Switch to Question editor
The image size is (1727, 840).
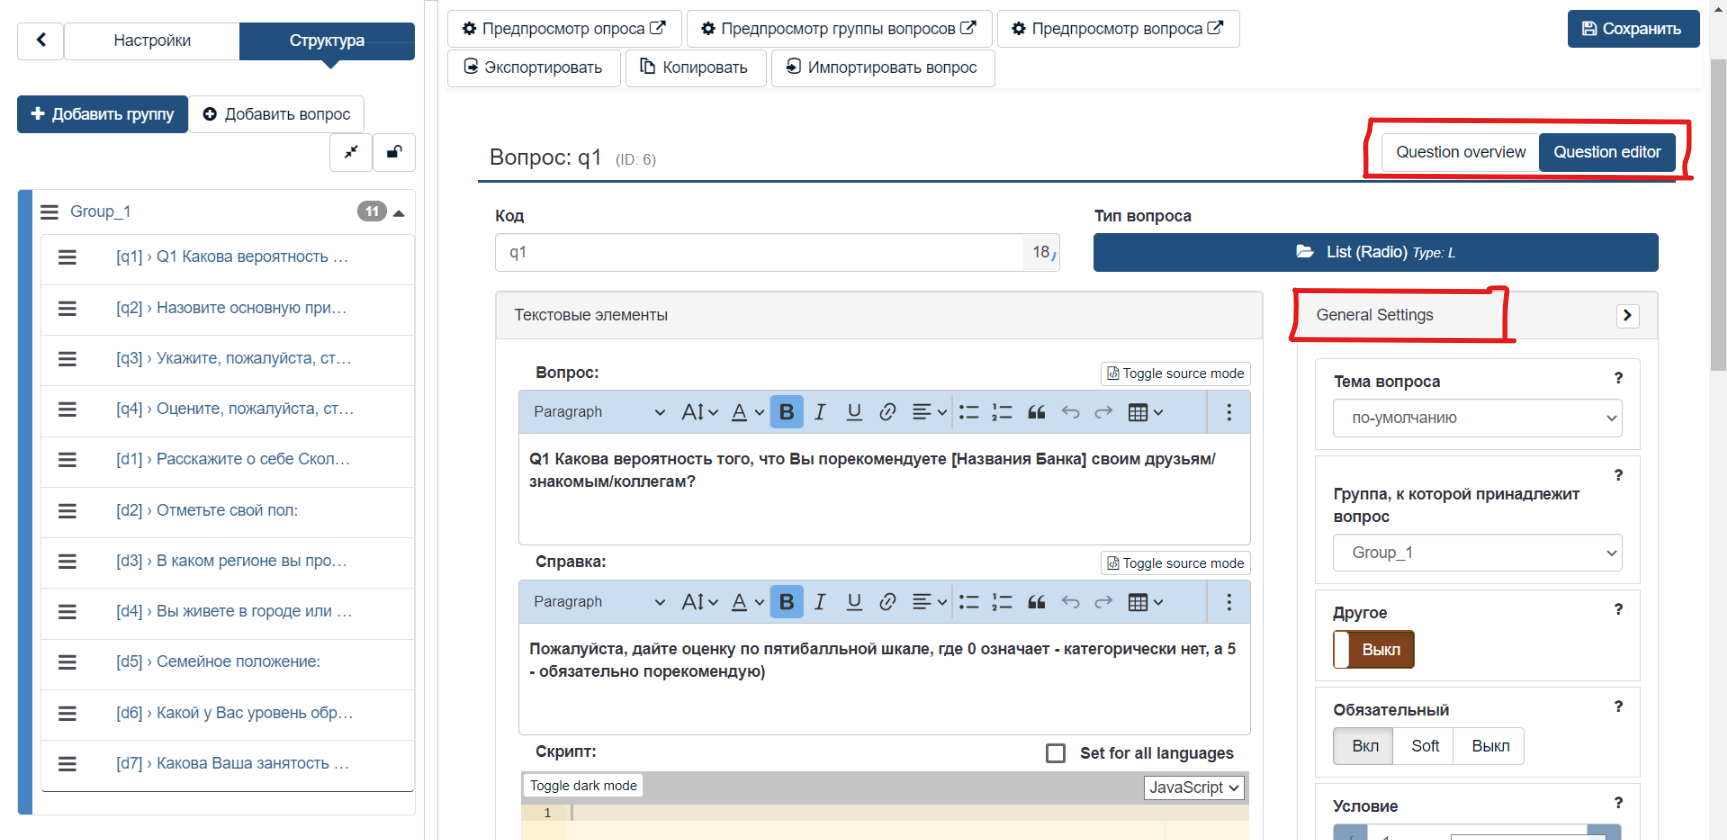pos(1607,152)
